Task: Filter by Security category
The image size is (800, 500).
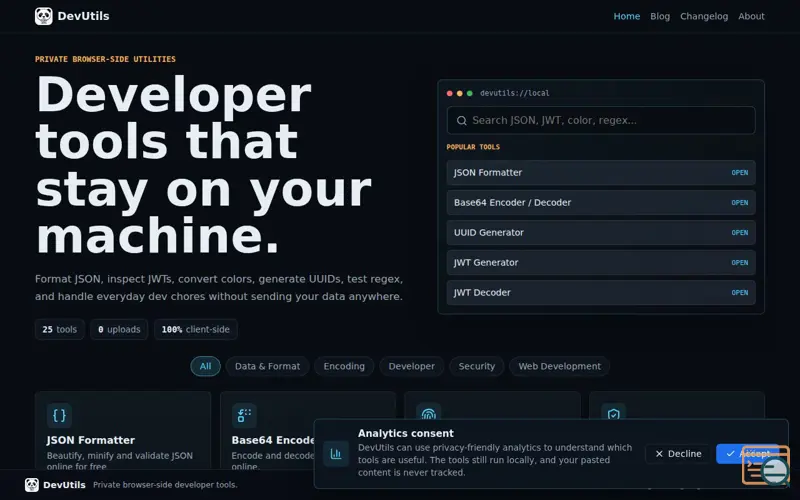Action: [x=477, y=366]
